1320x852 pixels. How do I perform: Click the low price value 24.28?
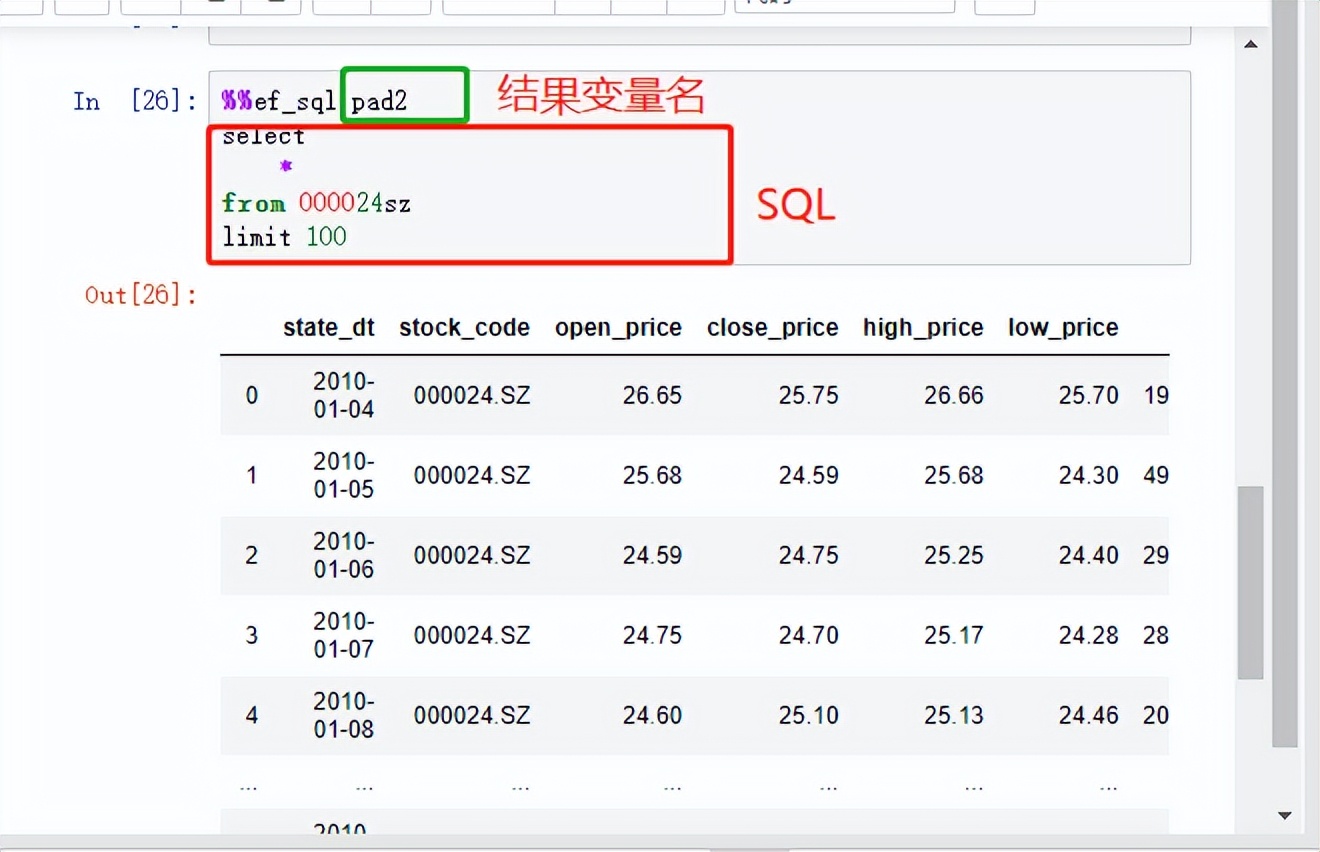(x=1089, y=635)
